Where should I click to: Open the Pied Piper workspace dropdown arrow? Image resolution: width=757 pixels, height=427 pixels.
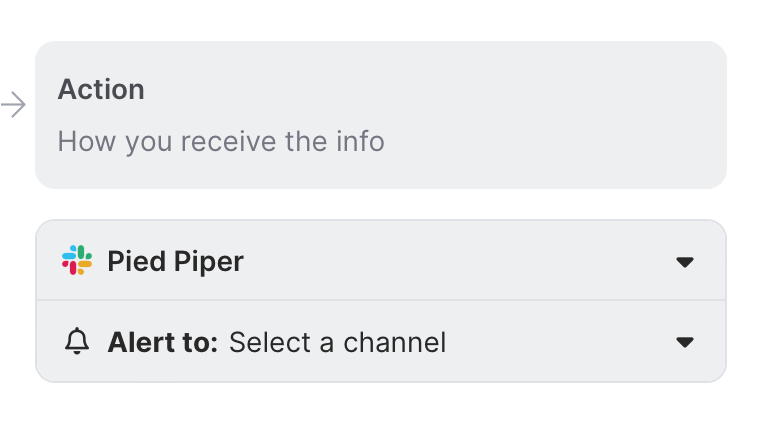point(684,262)
